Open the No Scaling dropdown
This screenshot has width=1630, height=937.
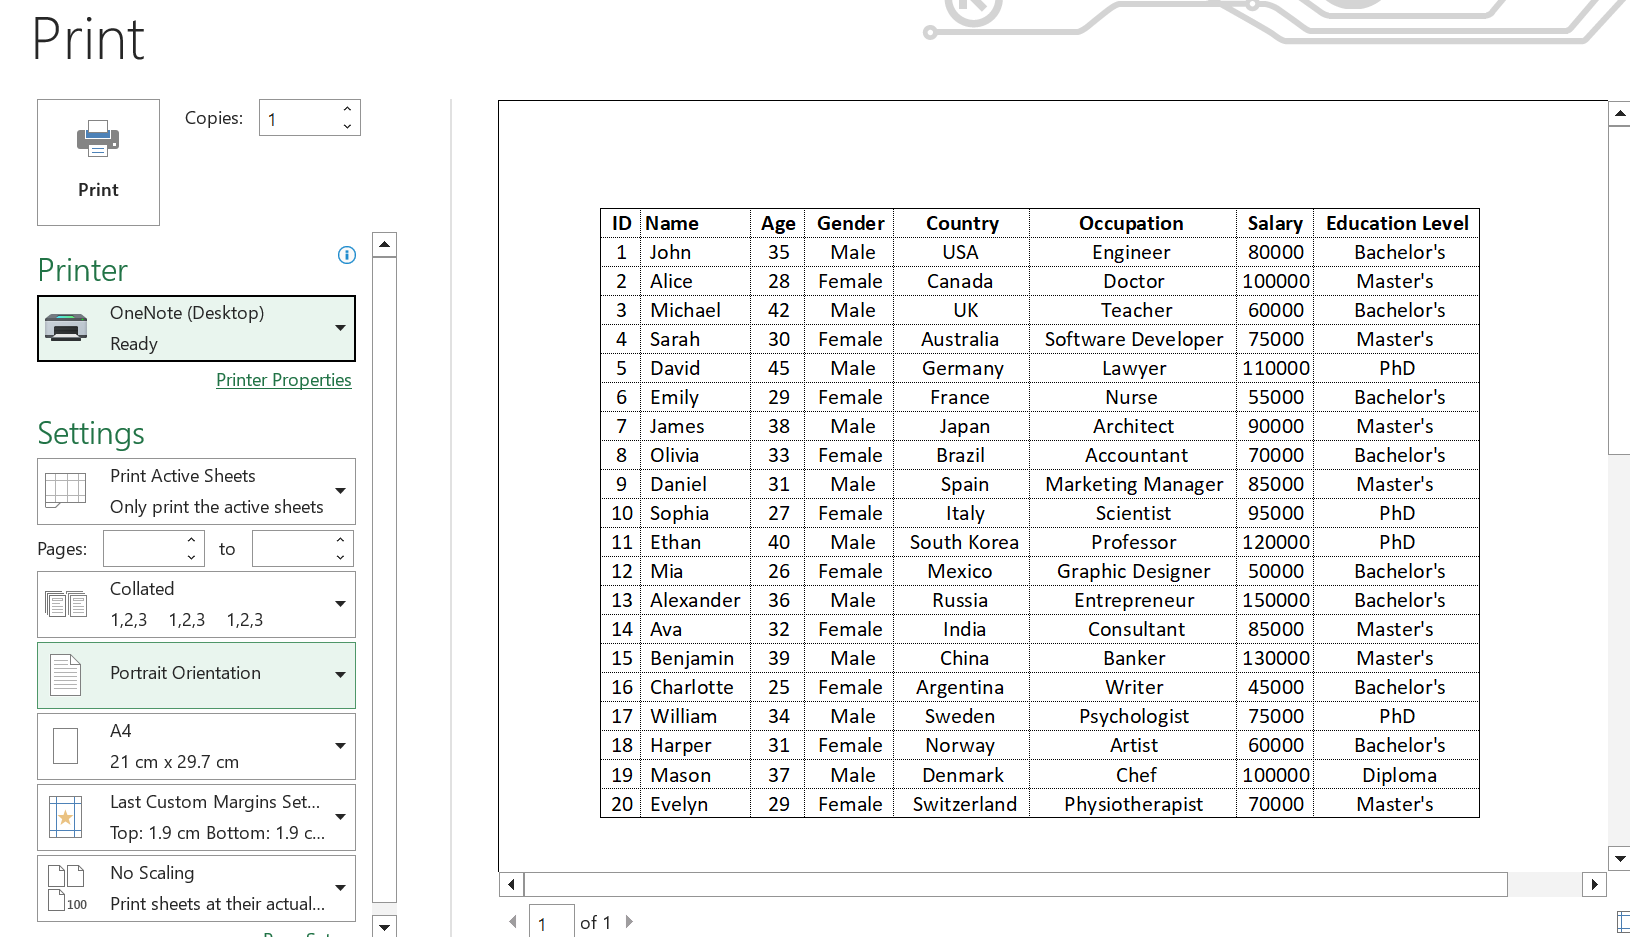(196, 888)
